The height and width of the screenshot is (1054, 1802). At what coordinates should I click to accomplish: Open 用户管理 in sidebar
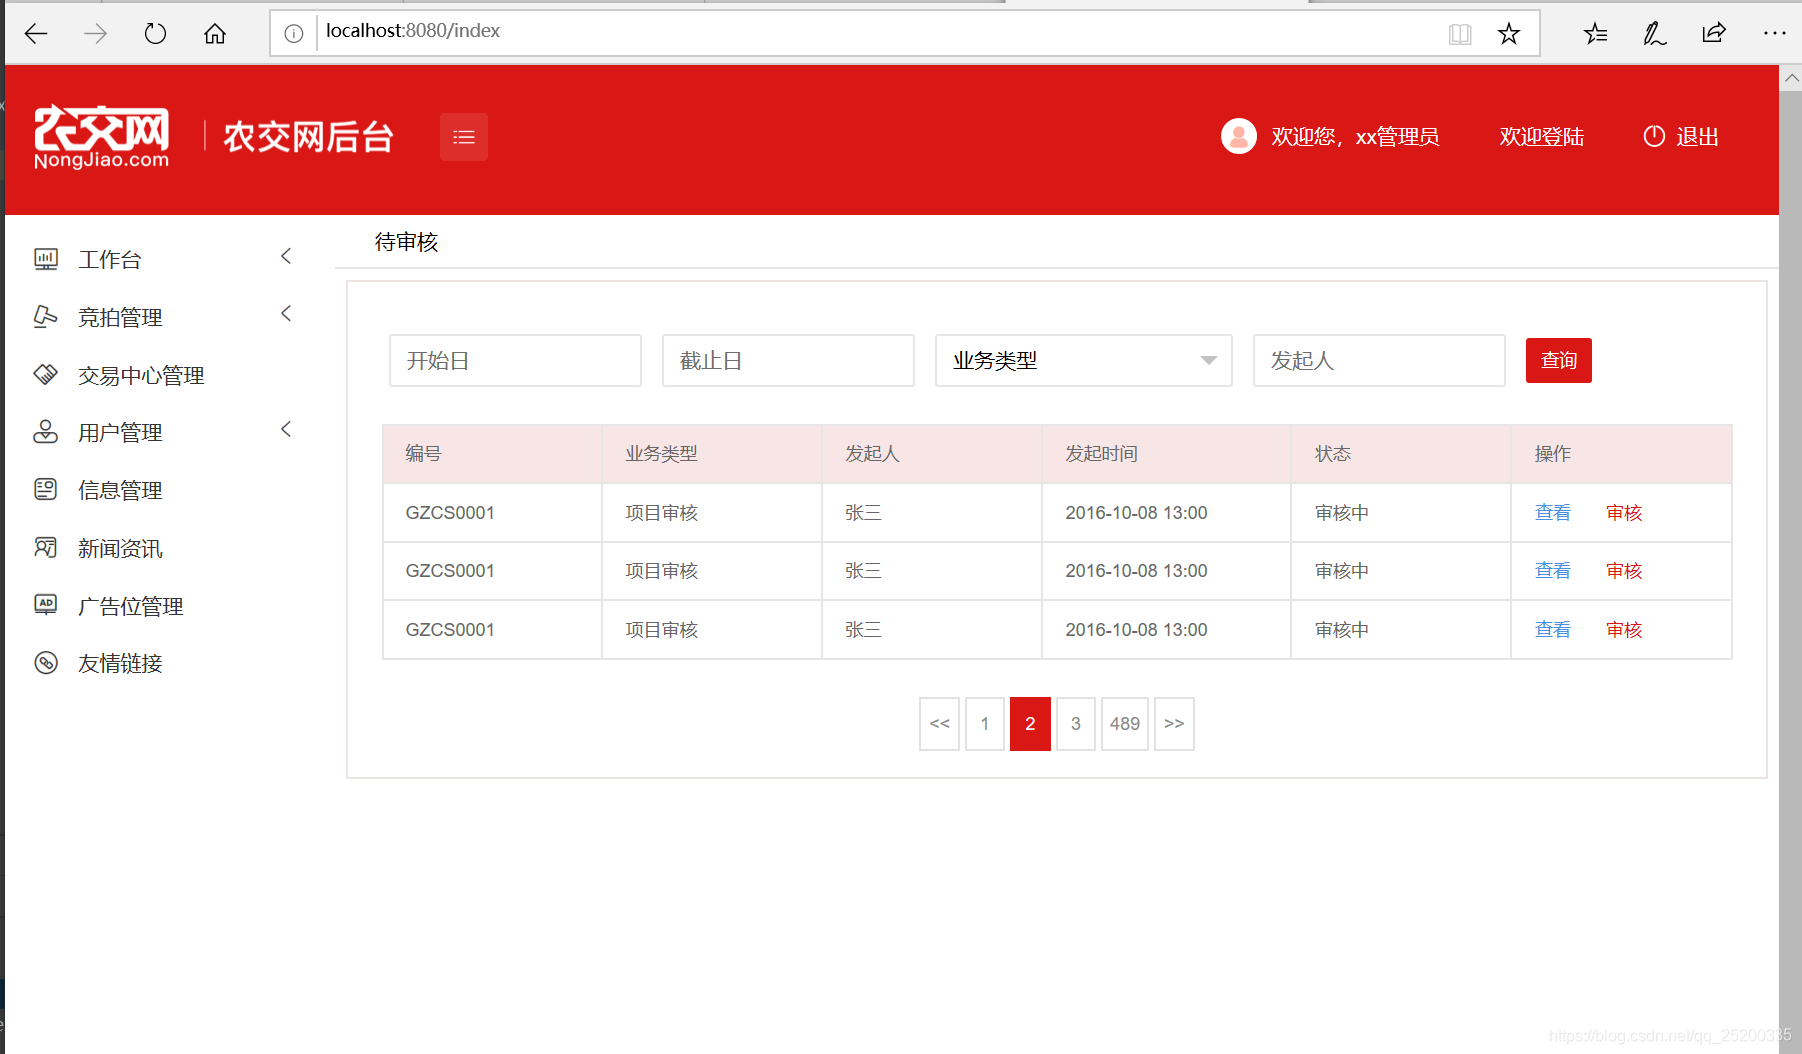coord(120,433)
